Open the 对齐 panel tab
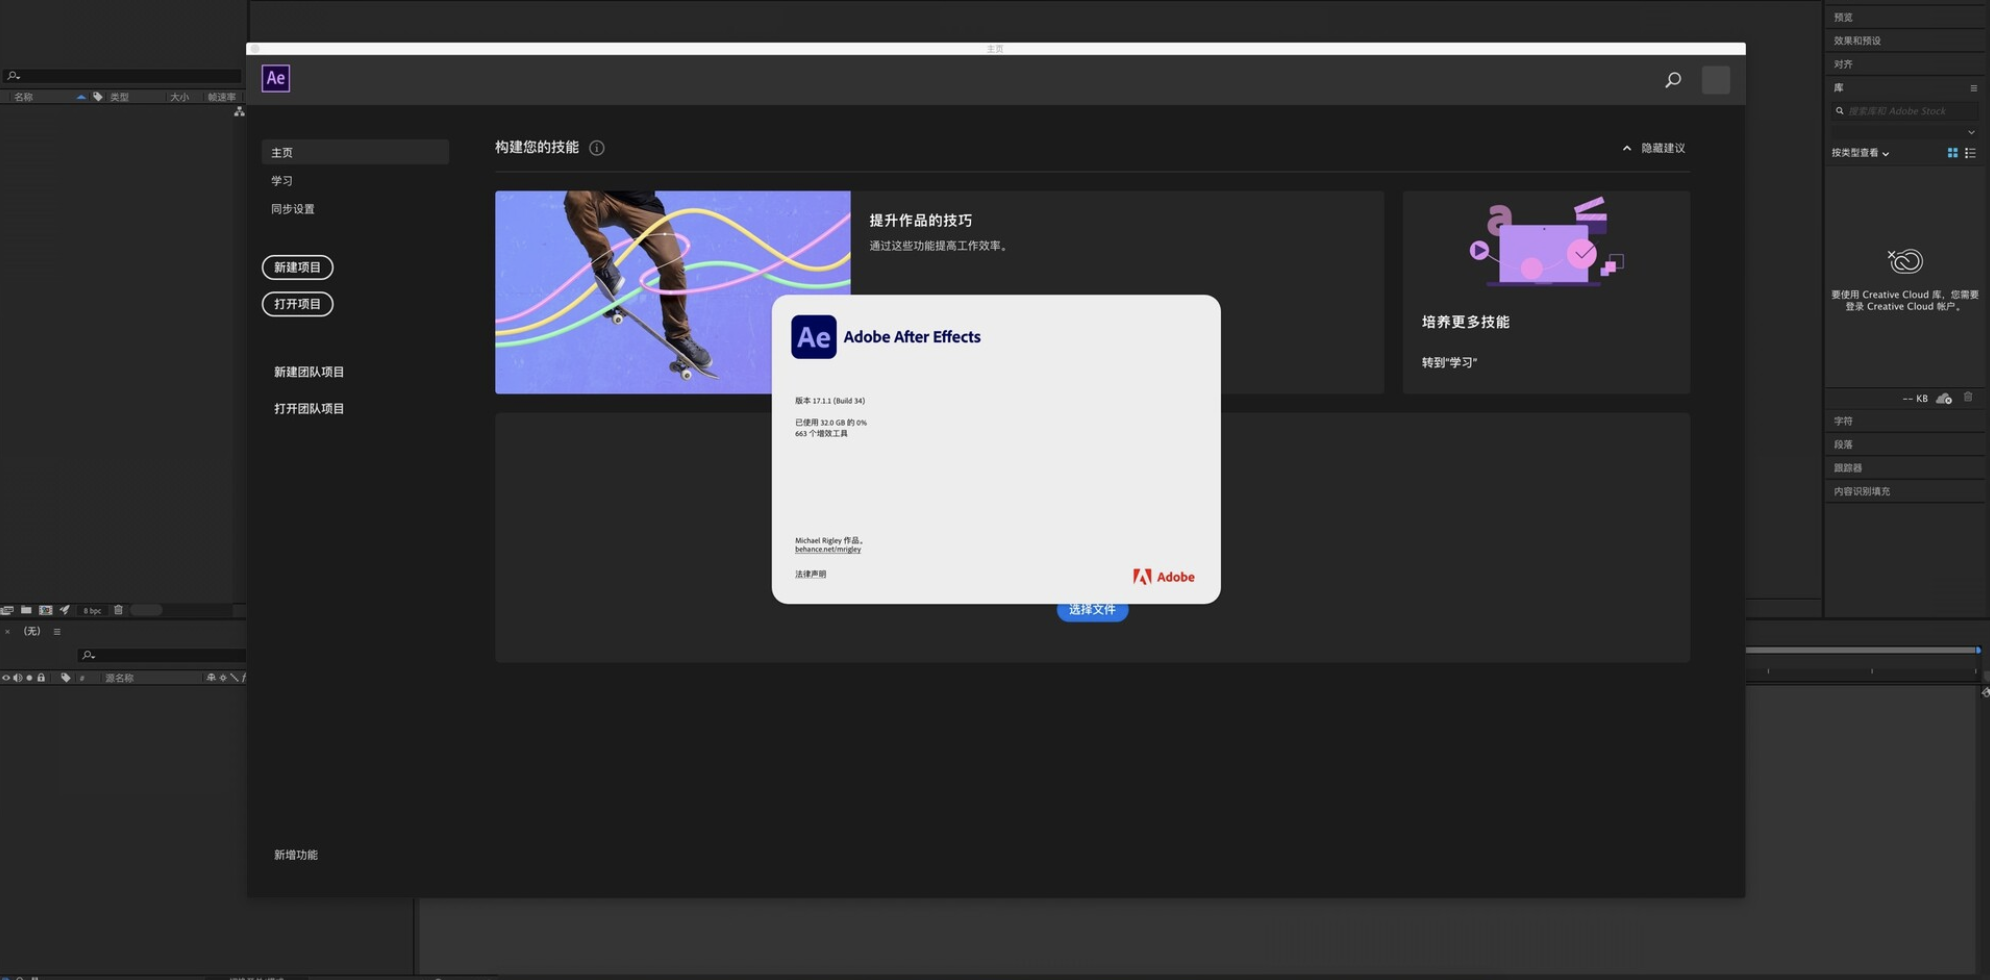This screenshot has width=1990, height=980. pos(1843,64)
